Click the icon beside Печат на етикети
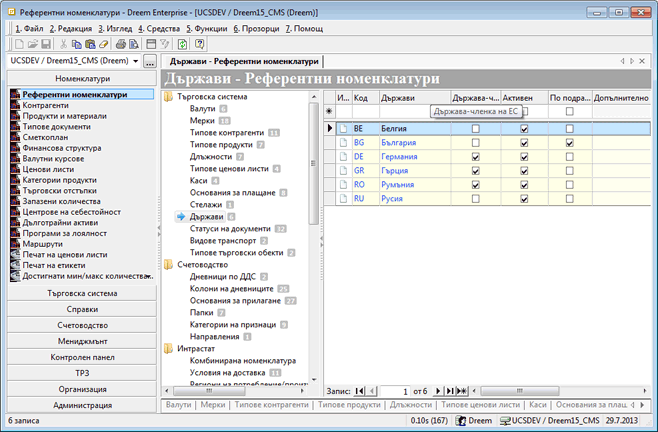 [x=16, y=265]
